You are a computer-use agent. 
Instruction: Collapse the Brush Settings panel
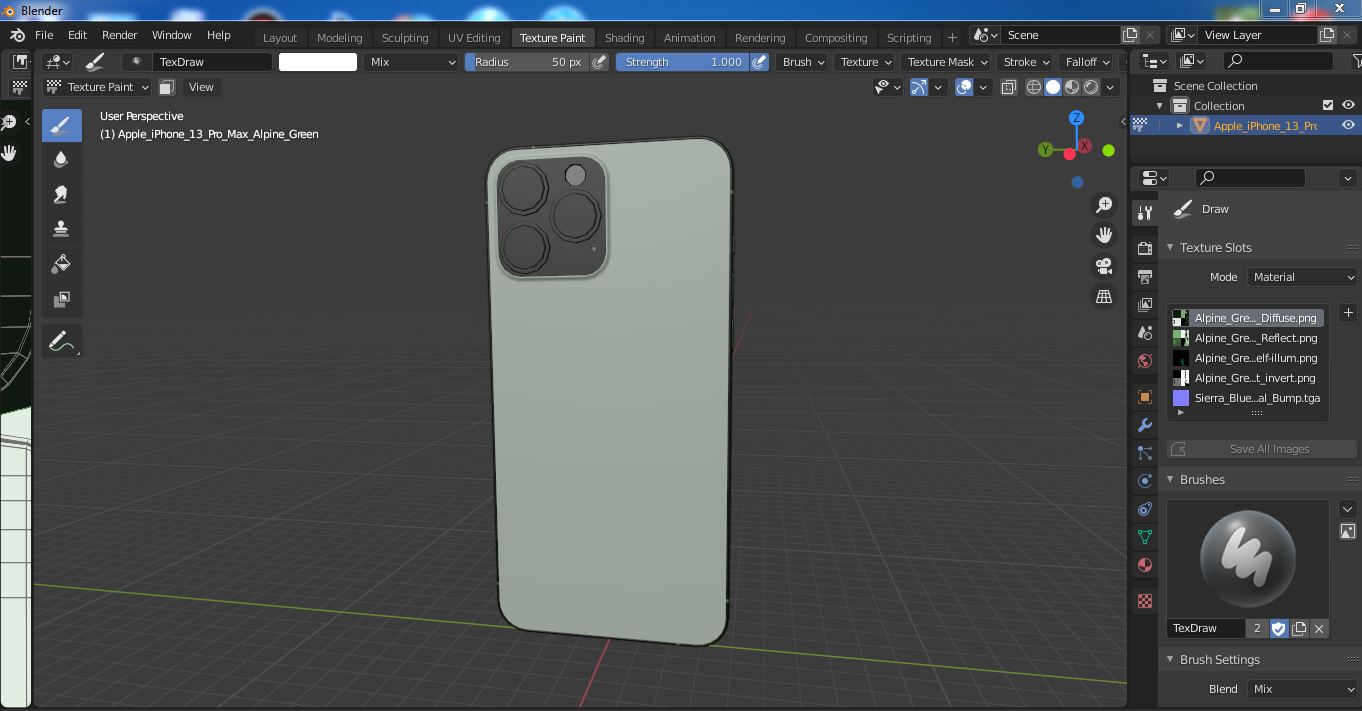1171,660
